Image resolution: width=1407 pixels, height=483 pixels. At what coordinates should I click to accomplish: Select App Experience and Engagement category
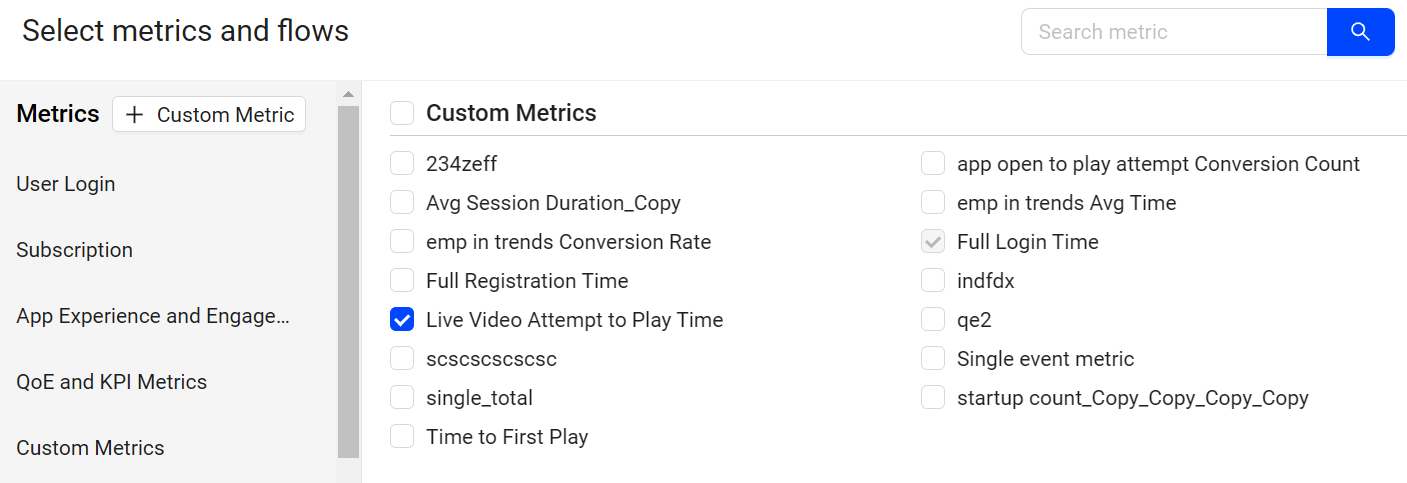coord(153,316)
